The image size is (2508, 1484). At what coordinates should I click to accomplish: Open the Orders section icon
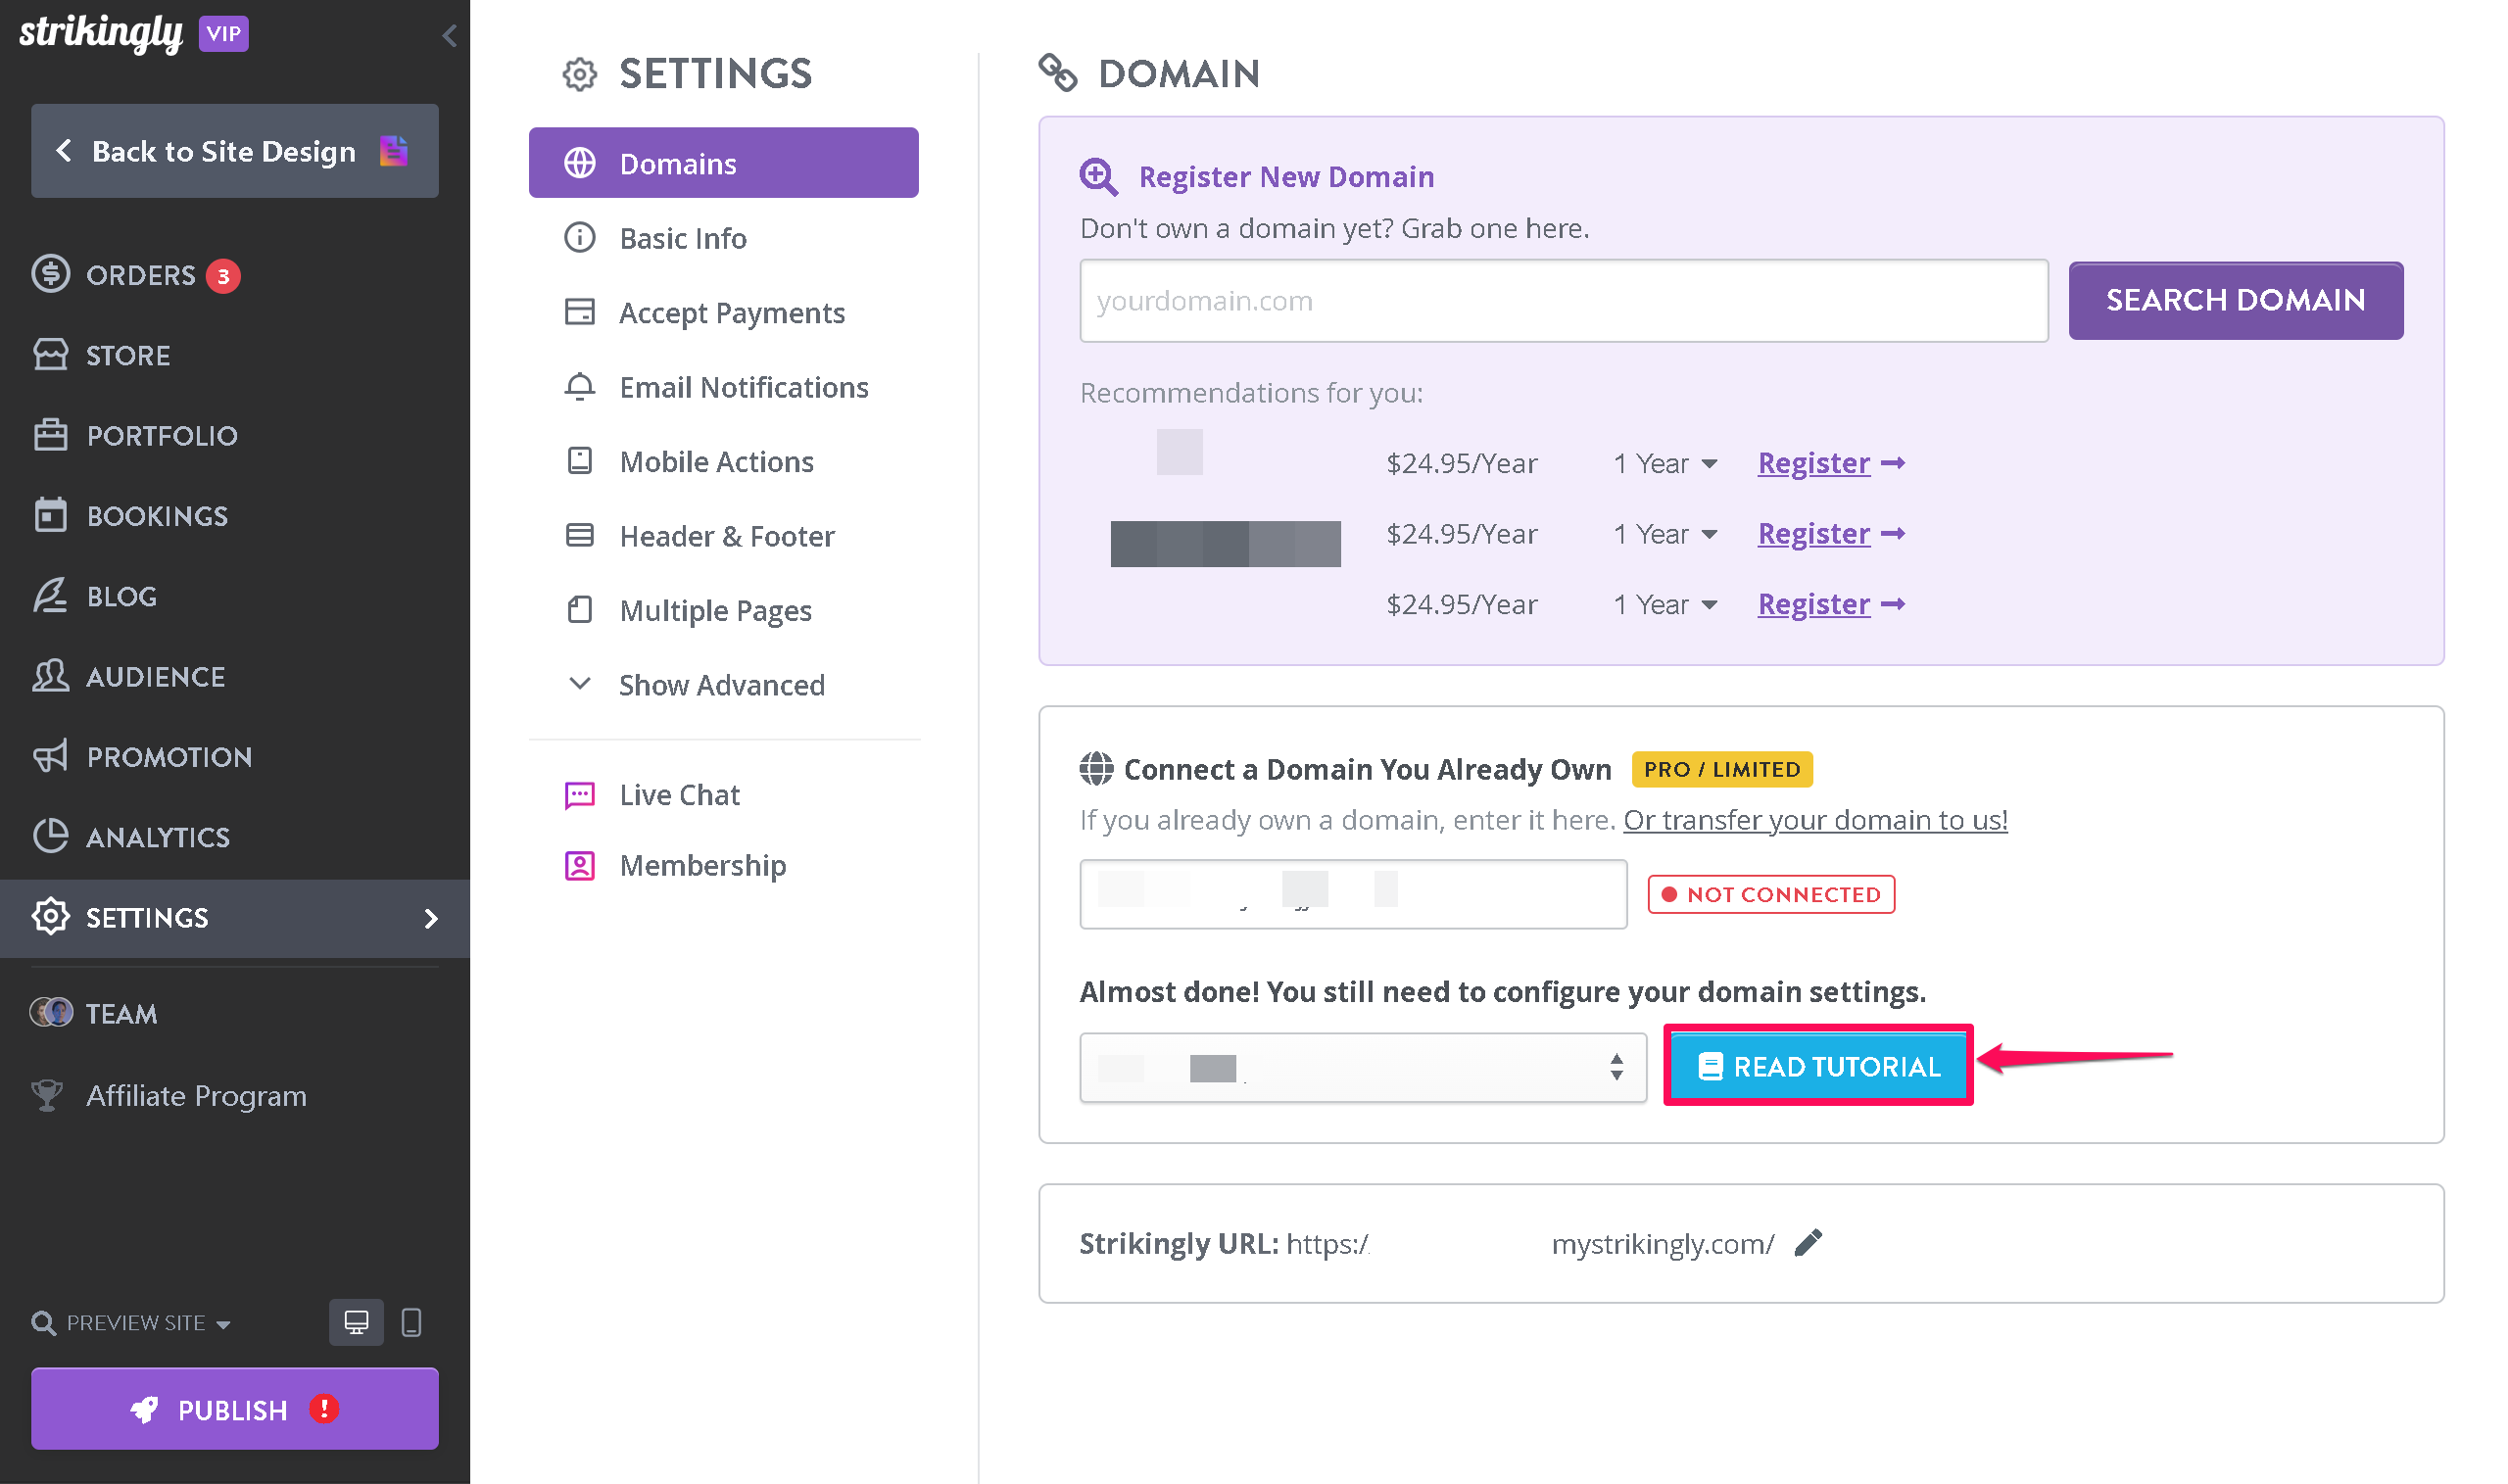[x=50, y=274]
